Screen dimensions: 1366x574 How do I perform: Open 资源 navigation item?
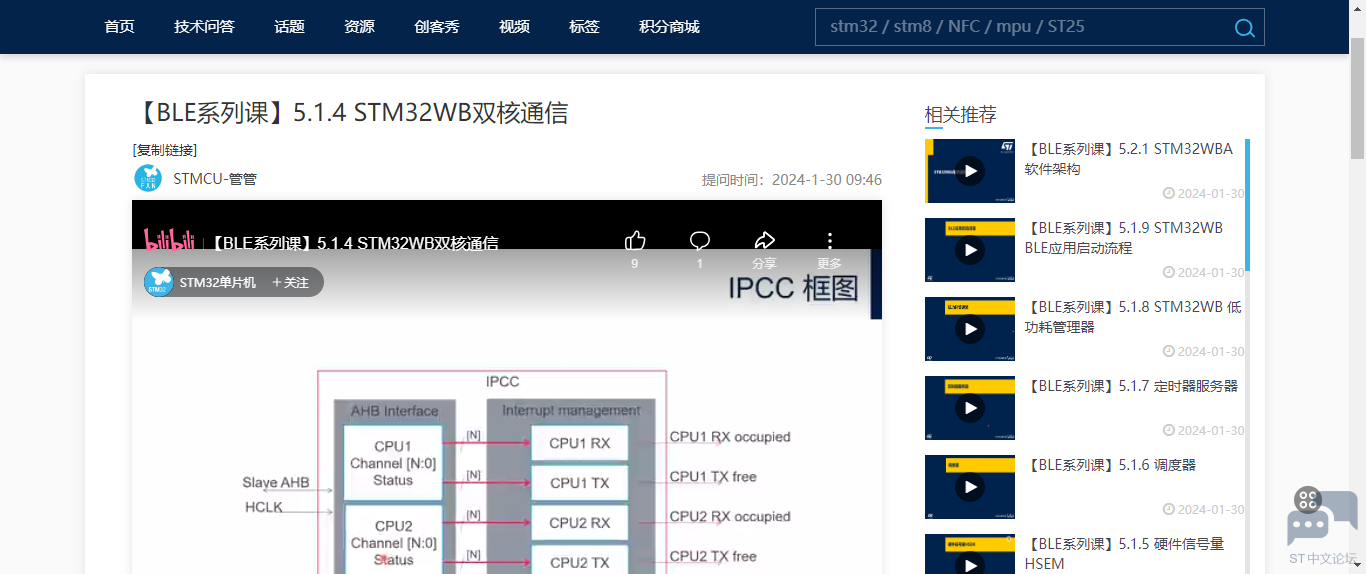tap(359, 27)
